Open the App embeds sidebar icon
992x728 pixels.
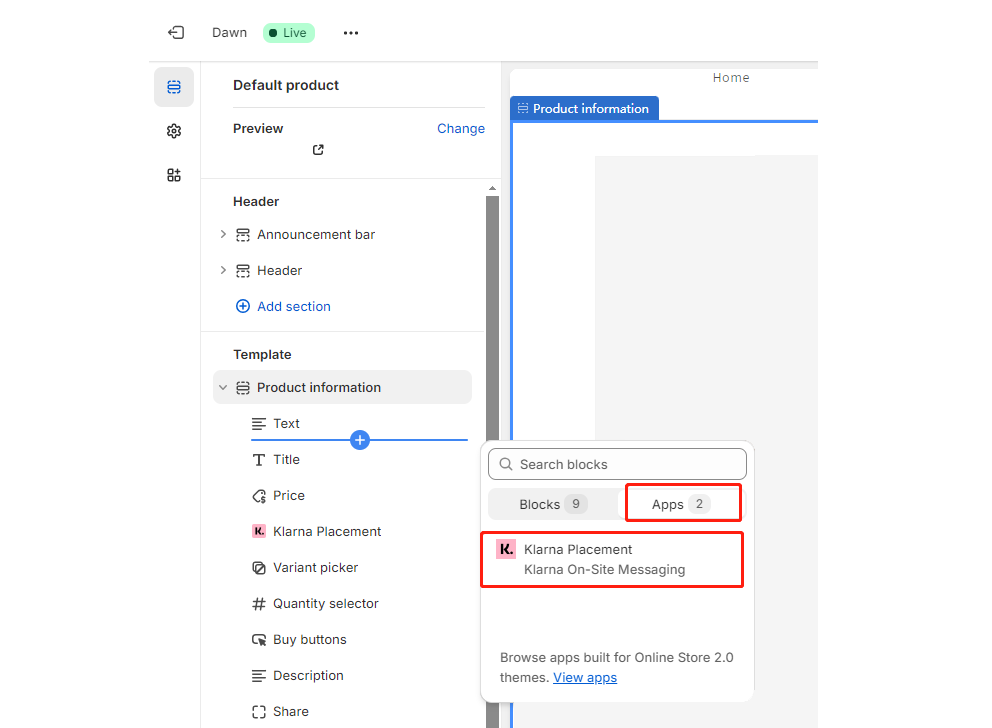point(174,175)
